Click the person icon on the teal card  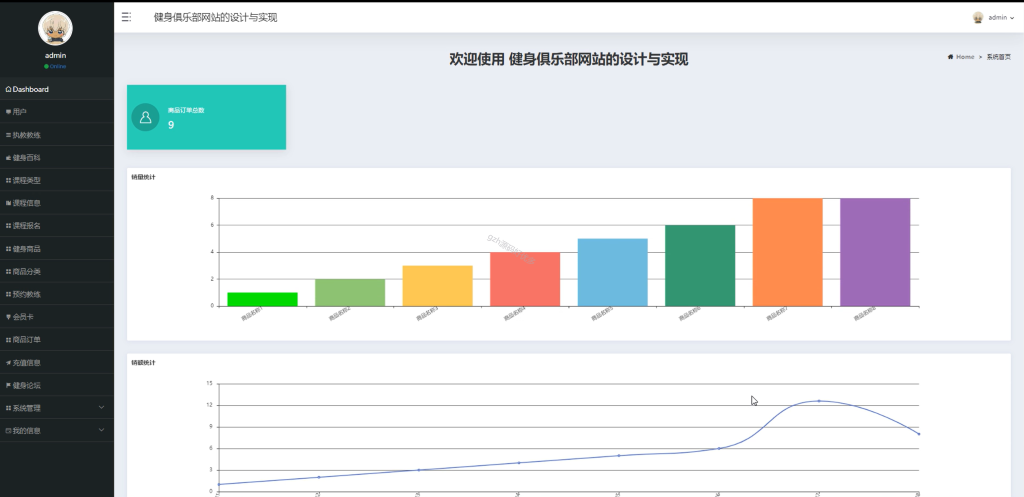point(146,117)
